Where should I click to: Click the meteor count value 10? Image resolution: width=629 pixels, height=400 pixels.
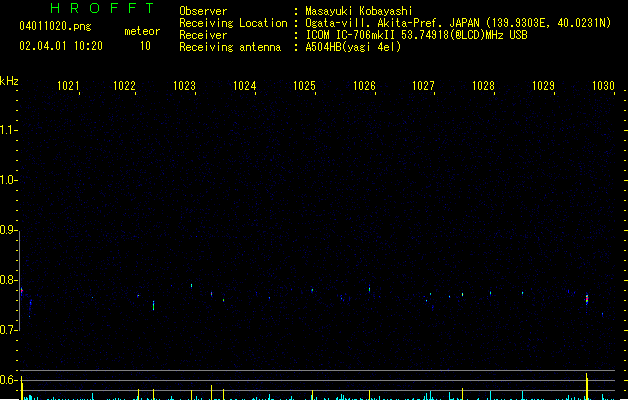coord(145,46)
